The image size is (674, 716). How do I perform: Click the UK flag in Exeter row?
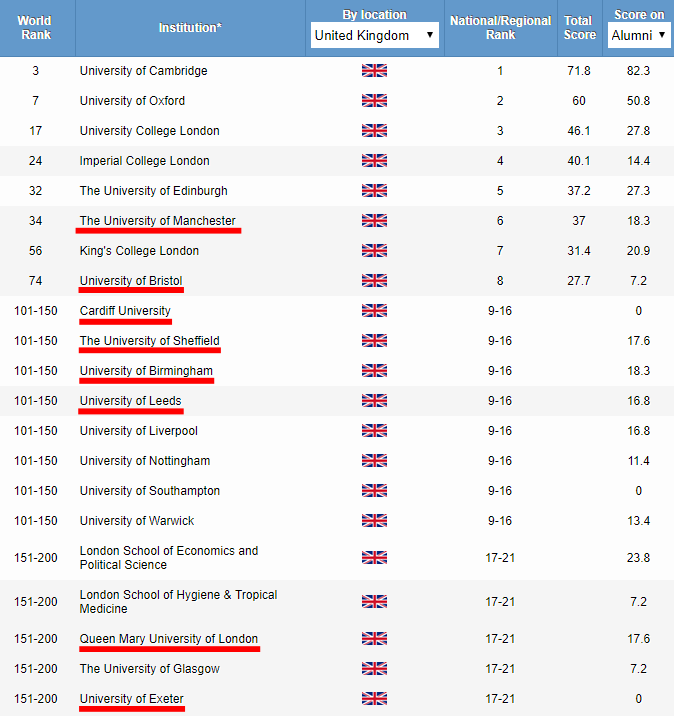coord(374,699)
